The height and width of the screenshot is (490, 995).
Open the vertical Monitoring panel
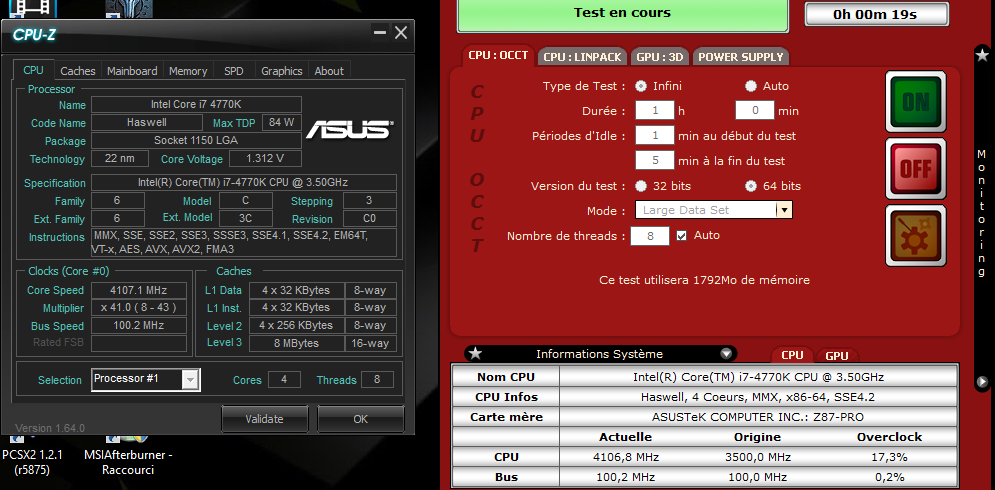click(x=981, y=213)
